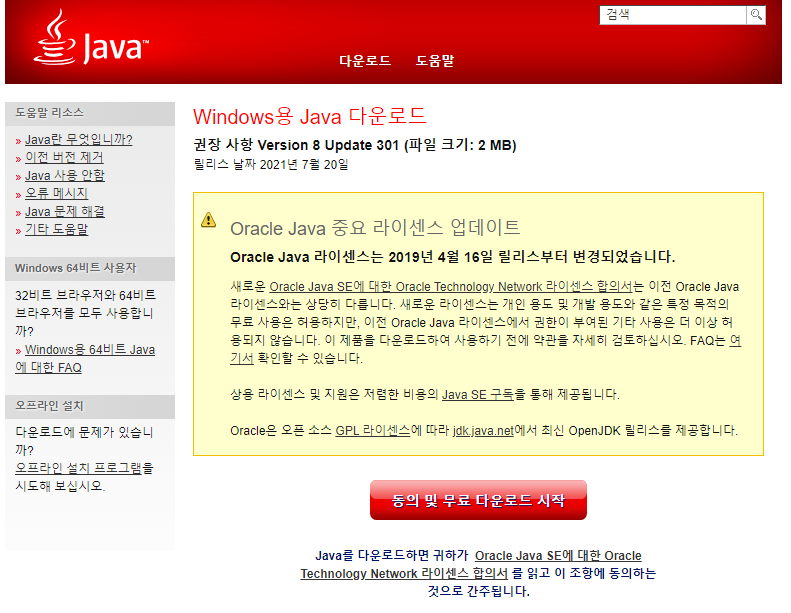
Task: Open the 'GPL 라이센스' link
Action: 372,431
